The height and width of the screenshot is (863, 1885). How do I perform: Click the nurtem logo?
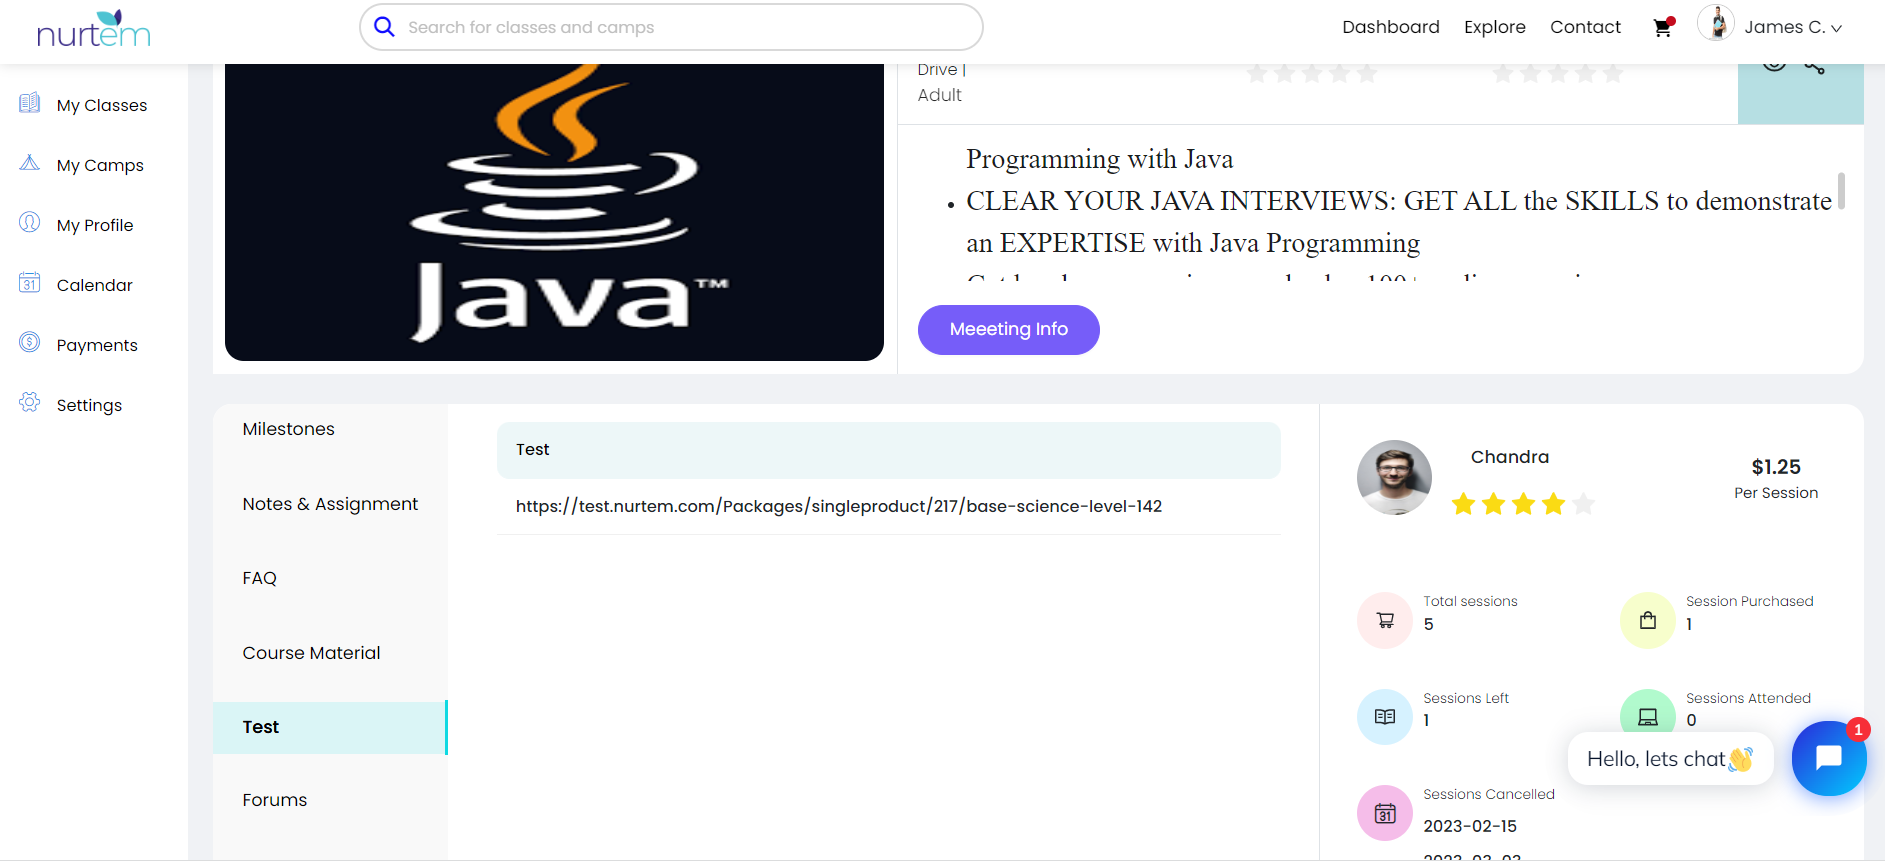pos(93,30)
